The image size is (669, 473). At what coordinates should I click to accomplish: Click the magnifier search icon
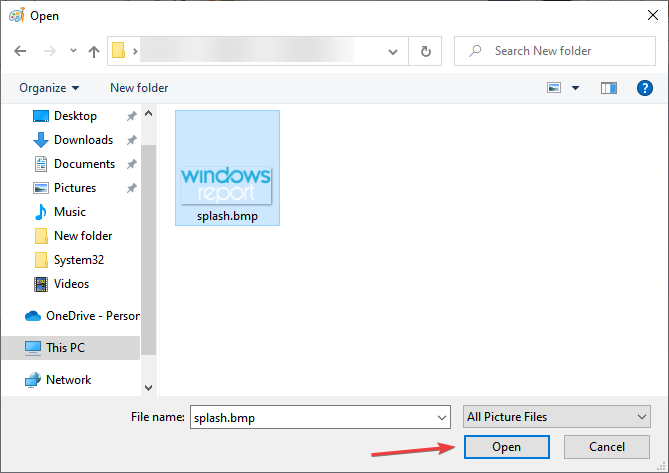click(475, 51)
